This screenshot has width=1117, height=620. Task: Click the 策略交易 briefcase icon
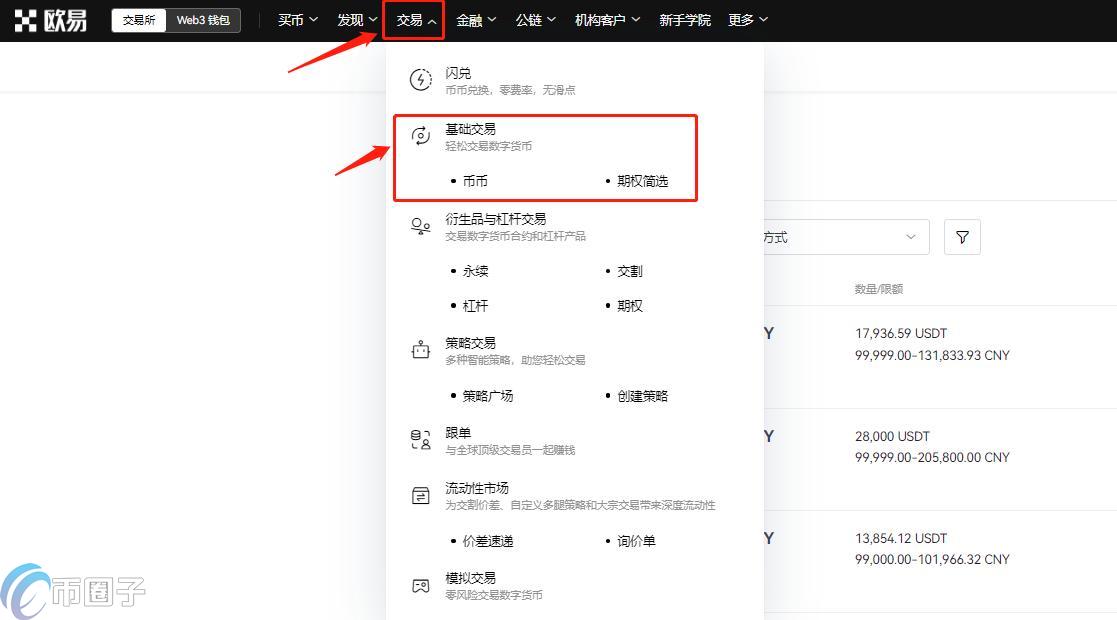pyautogui.click(x=420, y=349)
